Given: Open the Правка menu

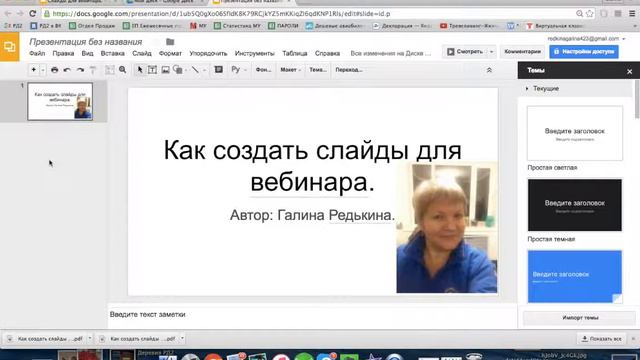Looking at the screenshot, I should pyautogui.click(x=63, y=53).
